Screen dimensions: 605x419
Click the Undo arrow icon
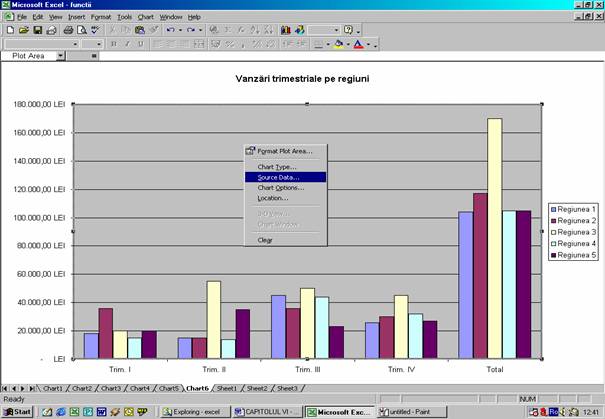pyautogui.click(x=170, y=30)
